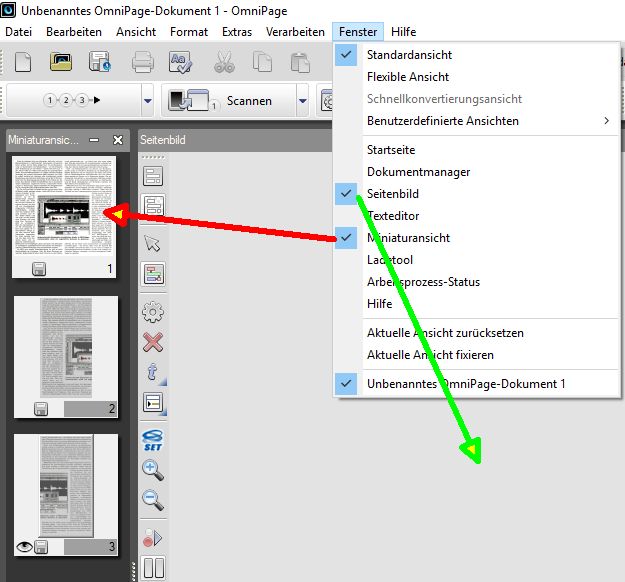Start the 1-2-3 workflow button
The width and height of the screenshot is (625, 582).
pos(72,100)
